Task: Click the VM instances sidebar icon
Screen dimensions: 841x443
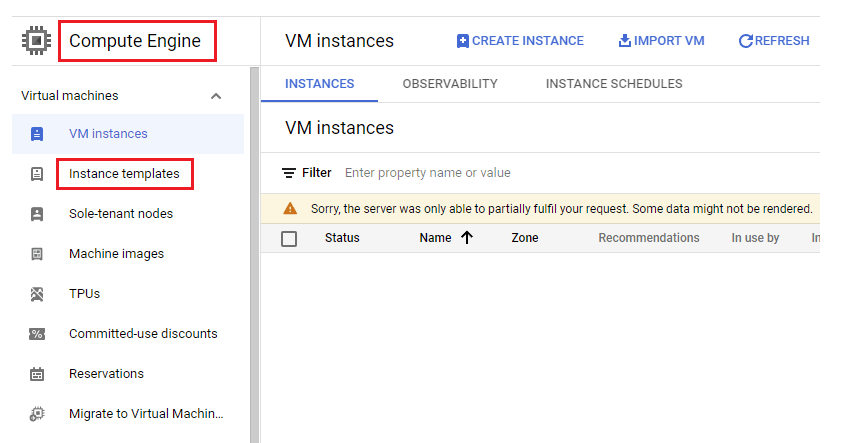Action: 37,134
